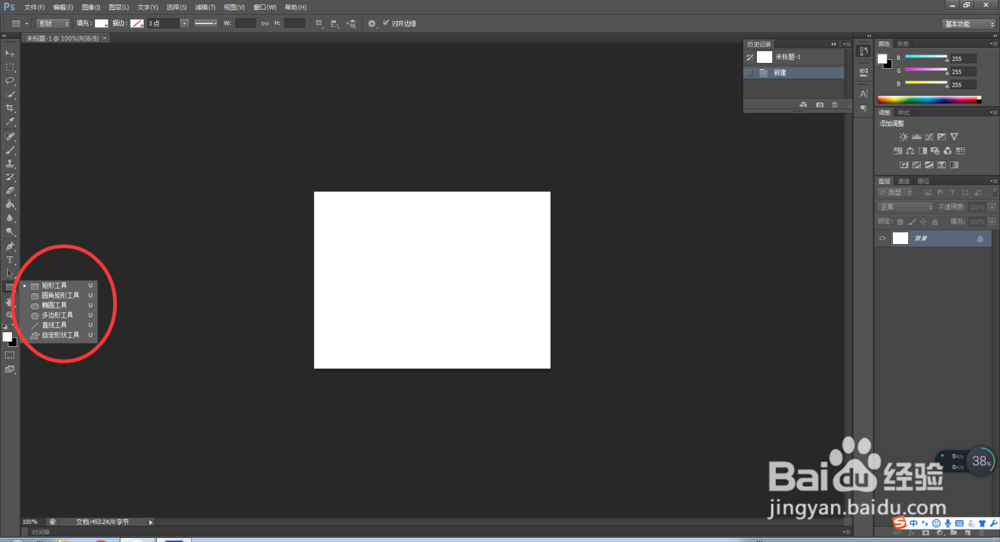Viewport: 1000px width, 542px height.
Task: Toggle type layer filter icon
Action: pos(952,193)
